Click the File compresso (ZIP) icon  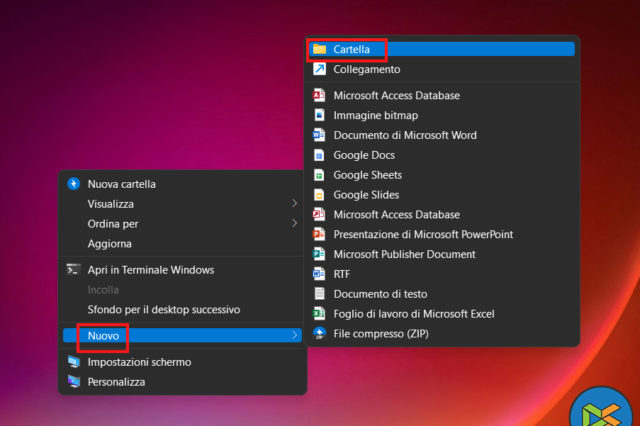pos(319,333)
